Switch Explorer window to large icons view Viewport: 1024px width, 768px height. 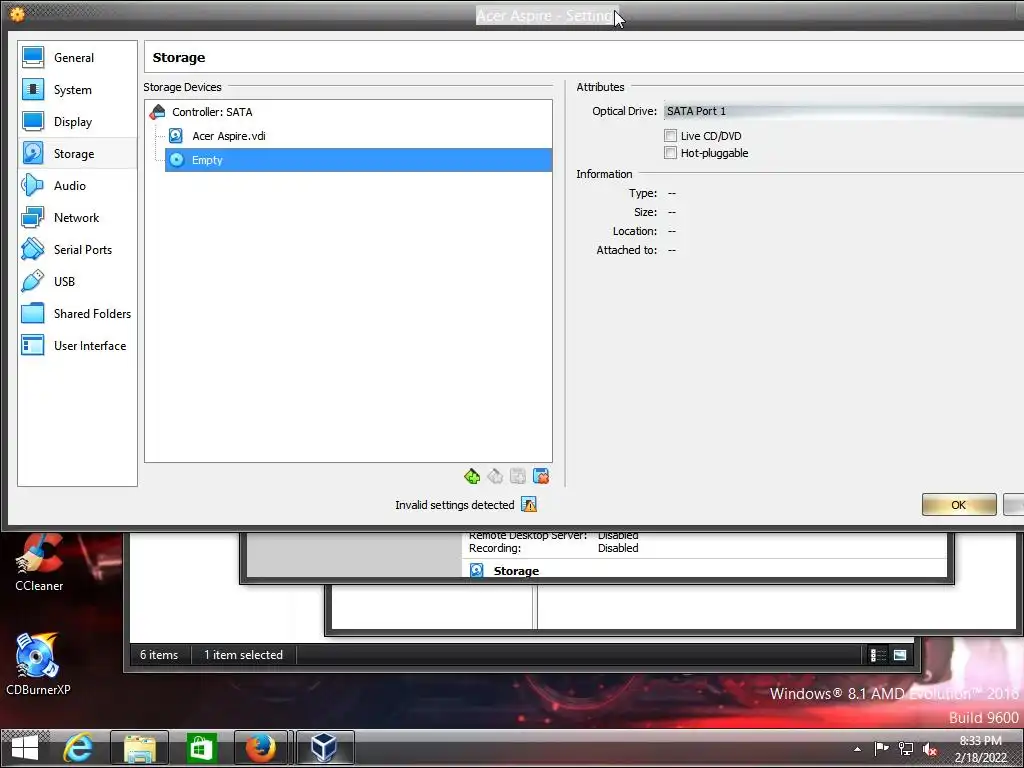[x=900, y=655]
